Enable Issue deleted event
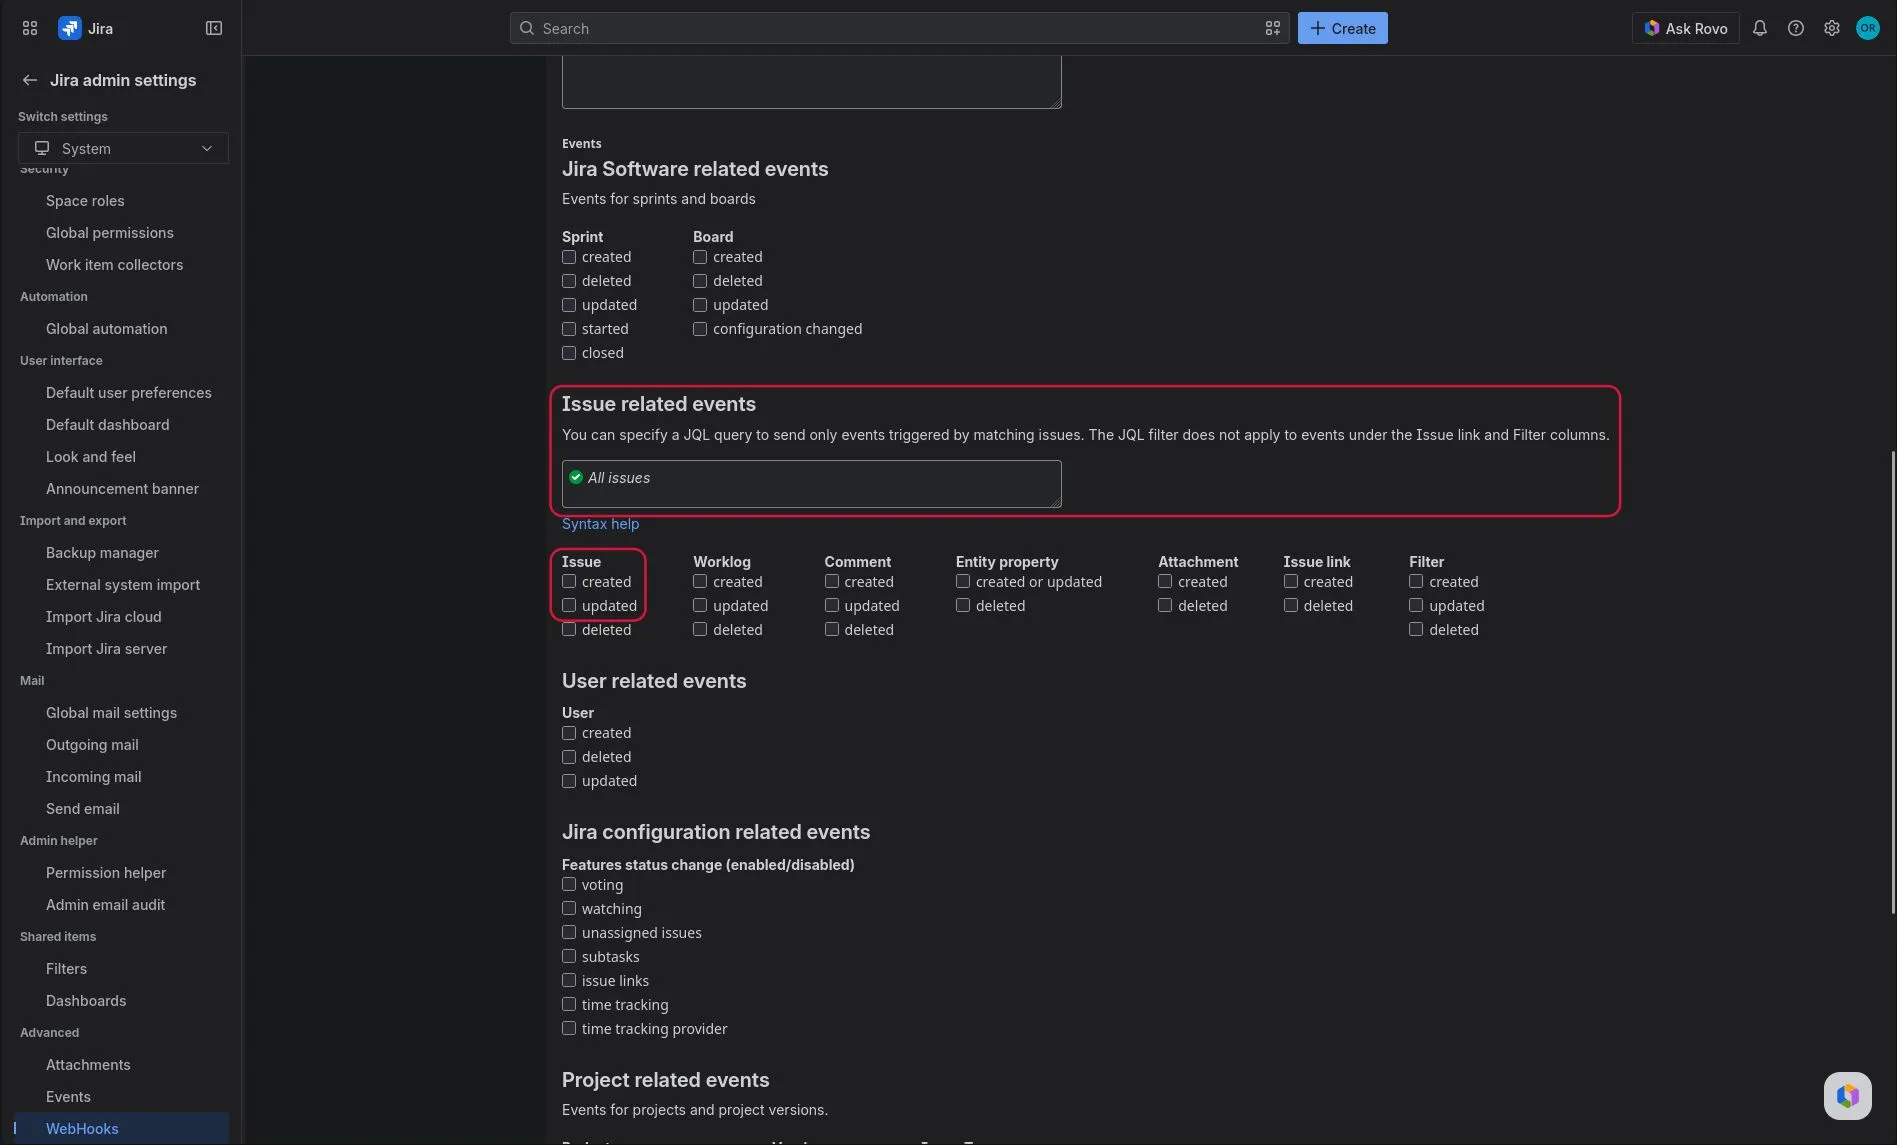The height and width of the screenshot is (1145, 1897). (x=569, y=629)
